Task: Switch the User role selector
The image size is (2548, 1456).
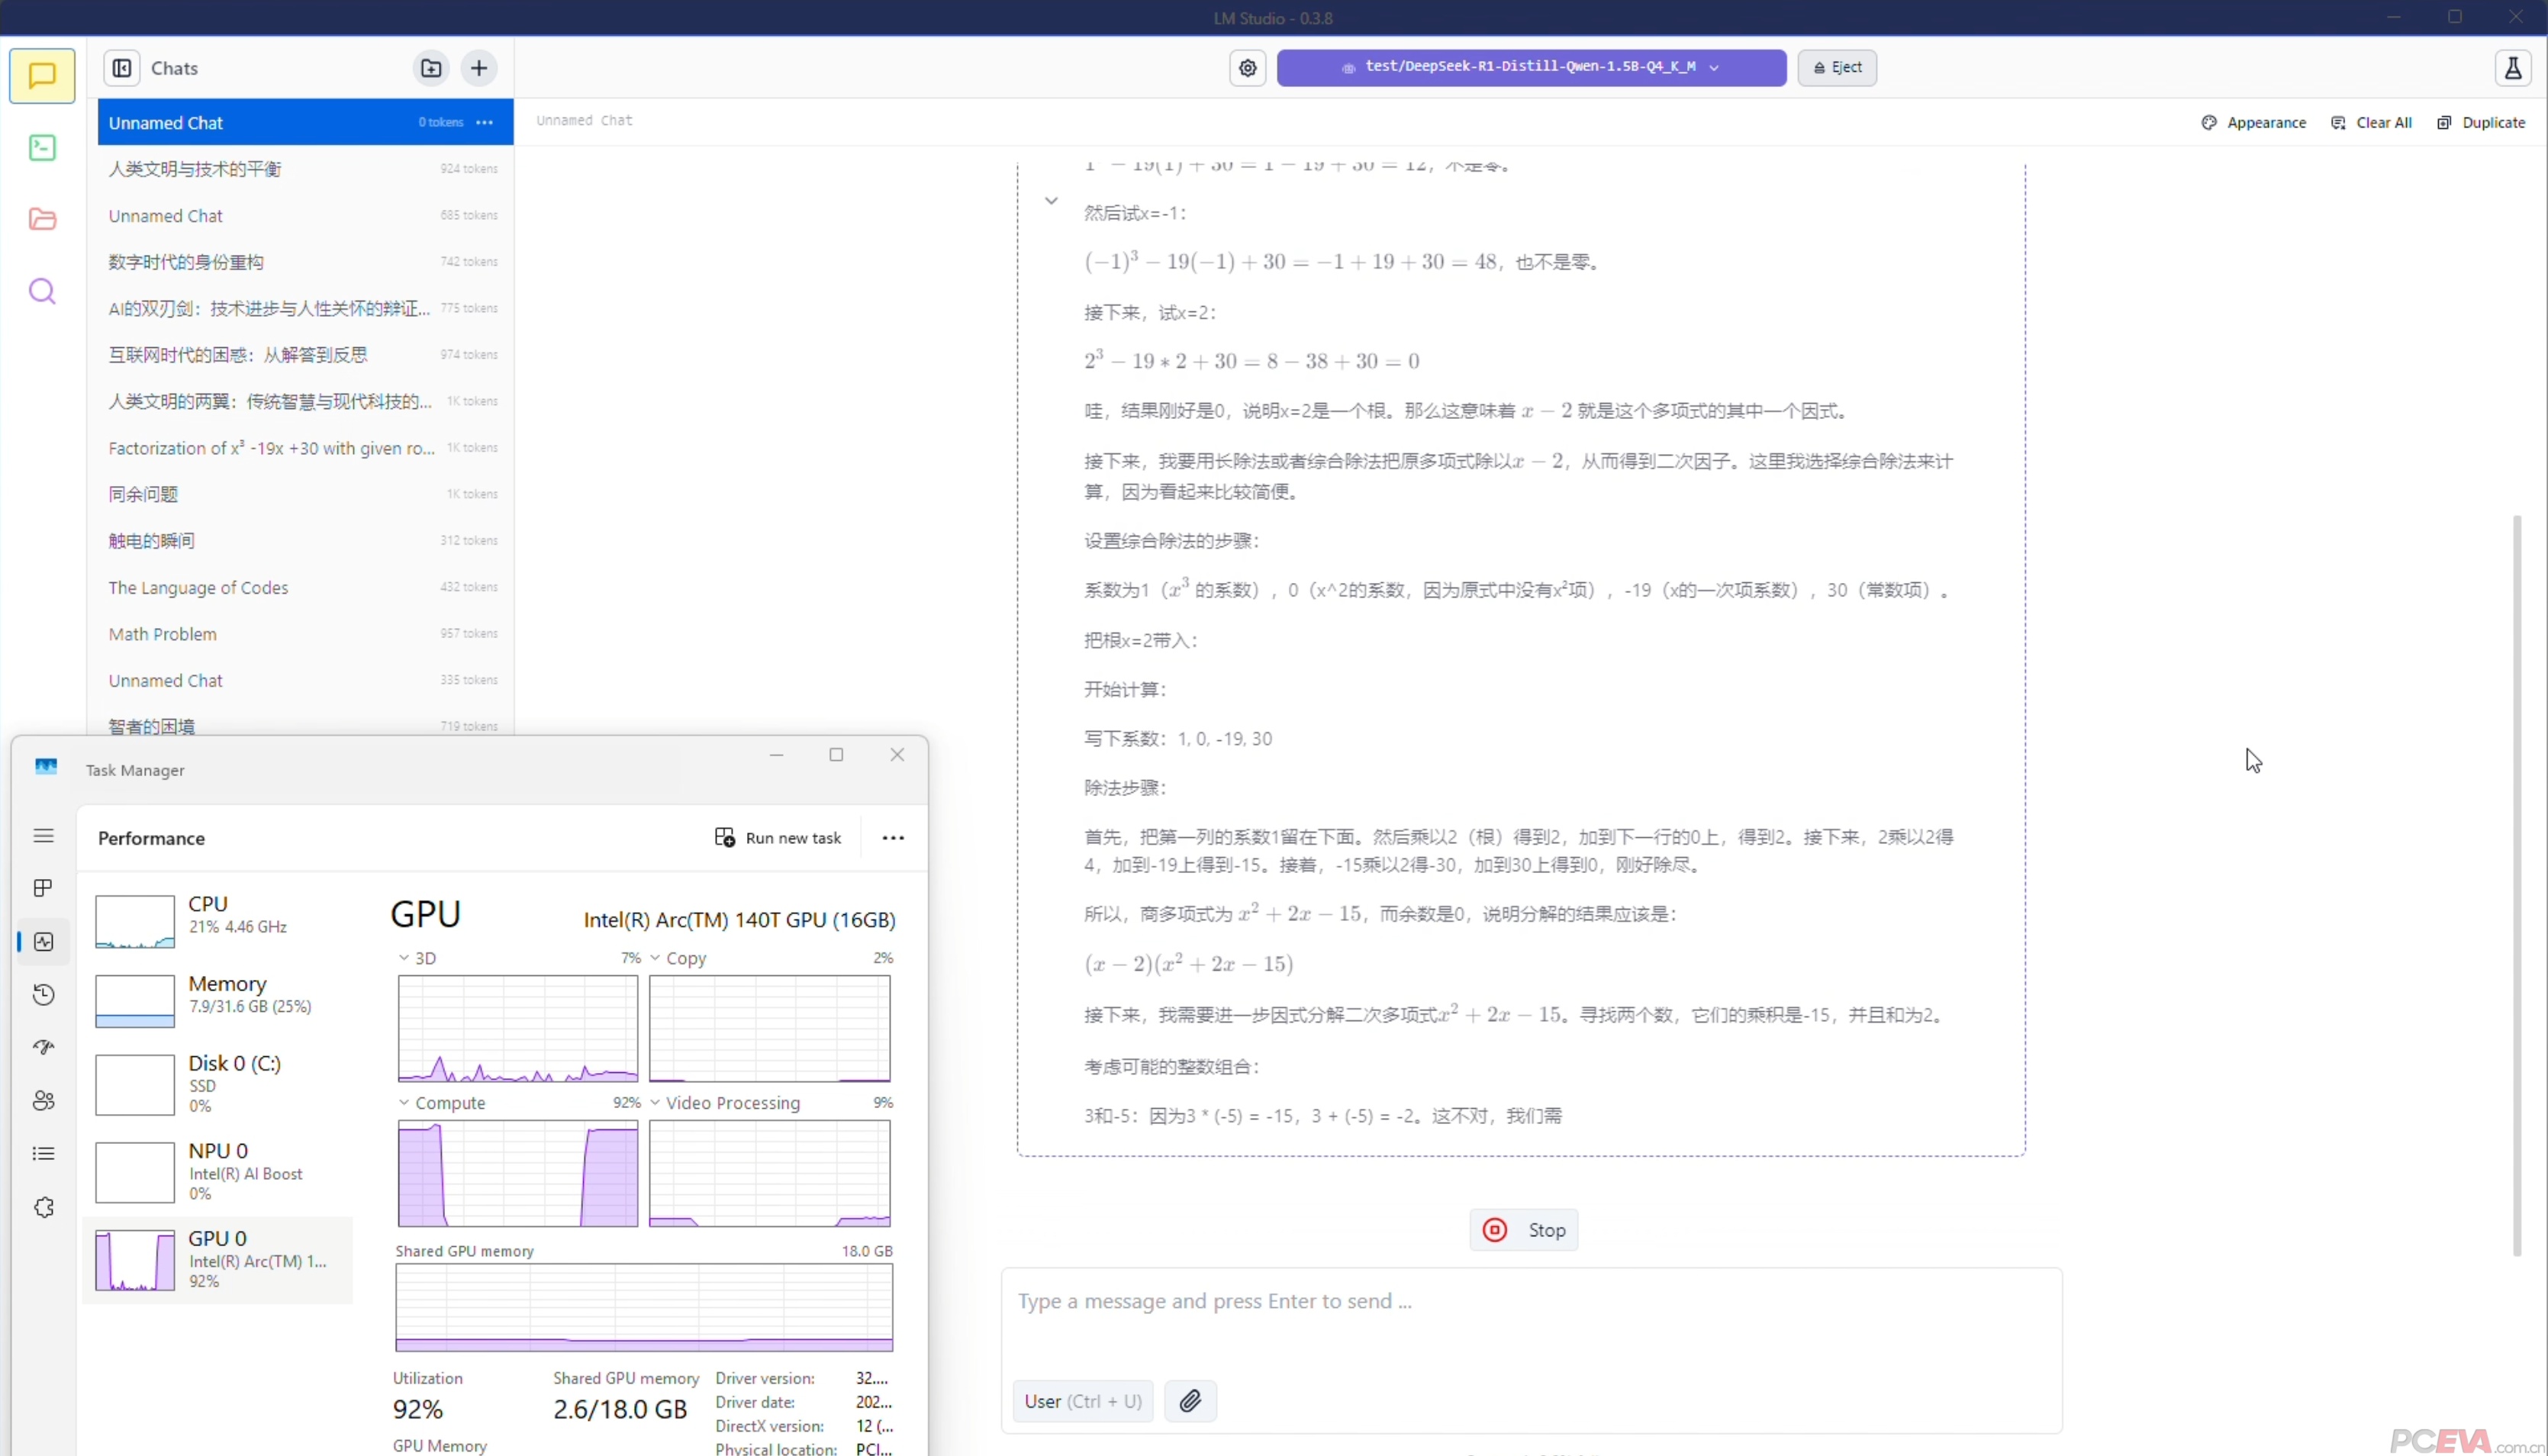Action: pos(1083,1401)
